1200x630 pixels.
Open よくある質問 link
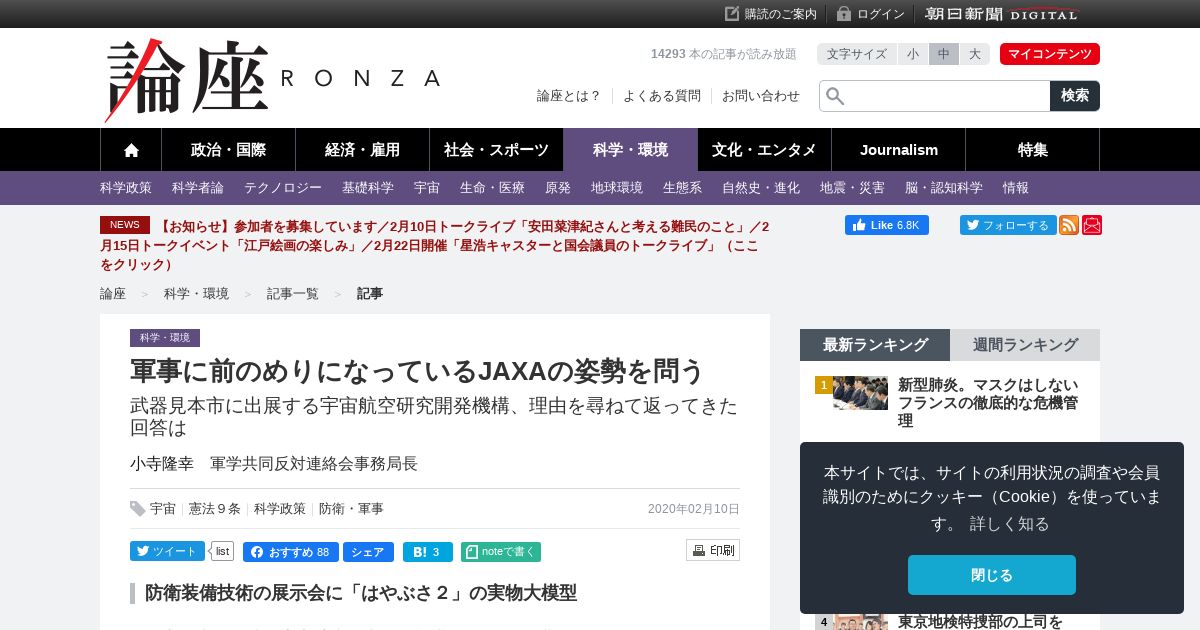click(662, 96)
